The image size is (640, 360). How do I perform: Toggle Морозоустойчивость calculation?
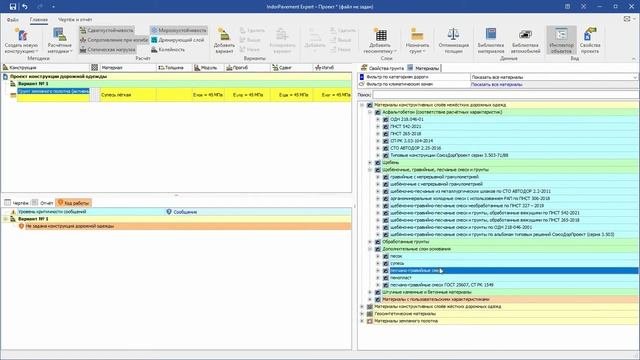point(179,30)
